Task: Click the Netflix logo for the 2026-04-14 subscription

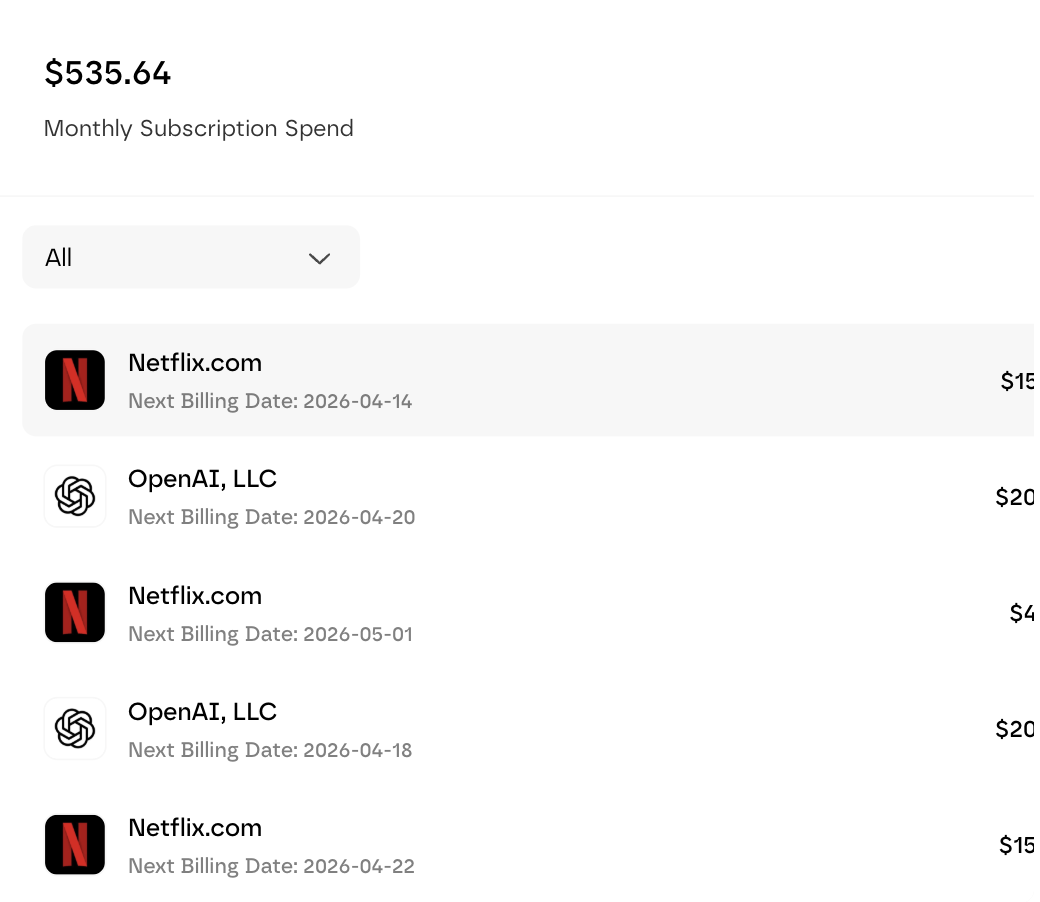Action: 74,380
